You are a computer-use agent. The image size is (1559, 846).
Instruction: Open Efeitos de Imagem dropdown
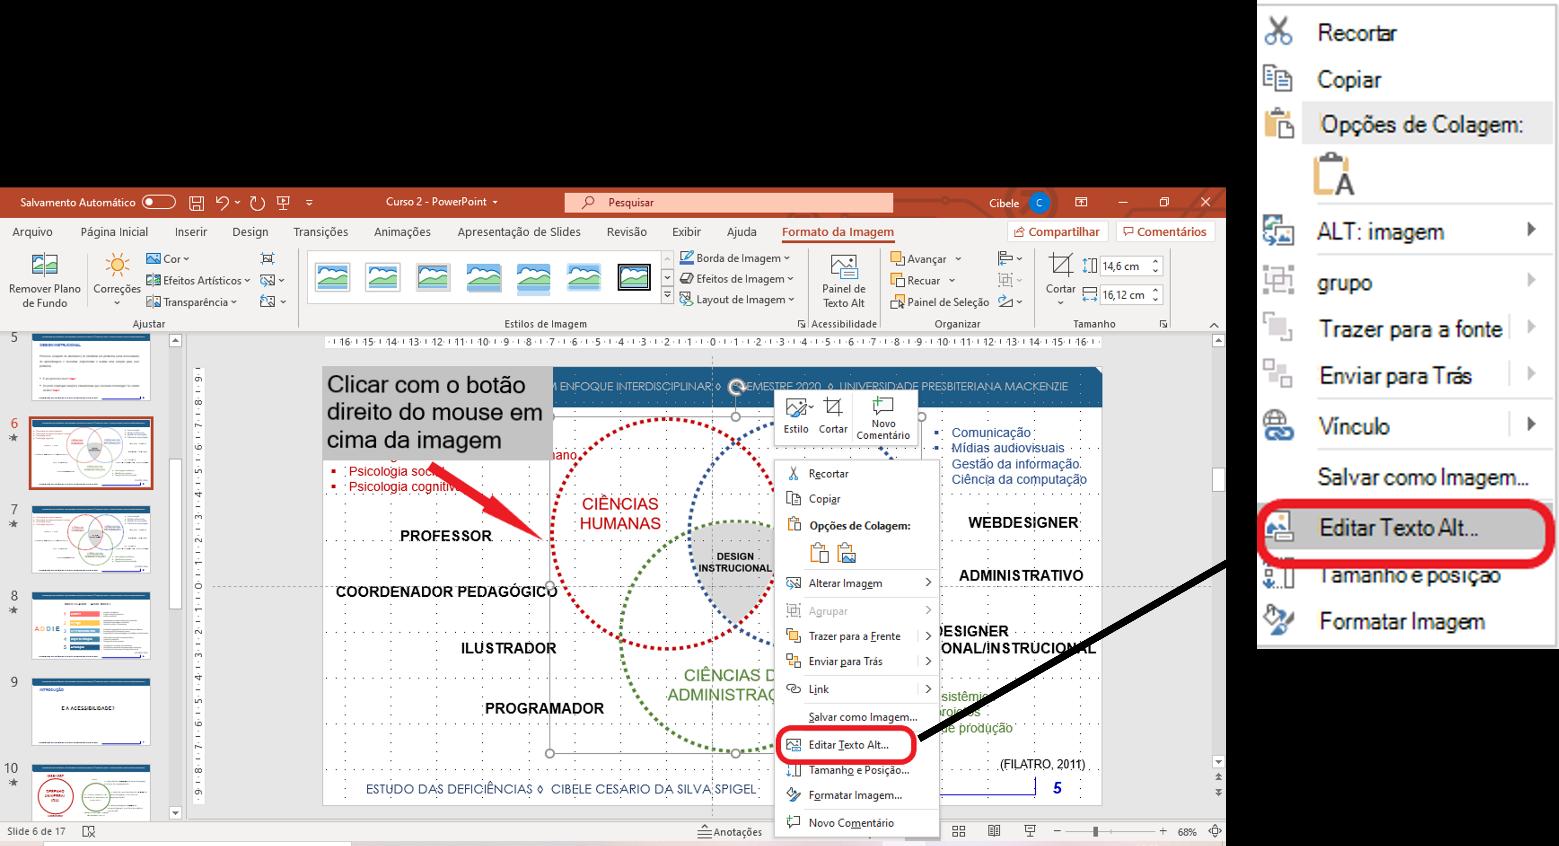(x=737, y=279)
